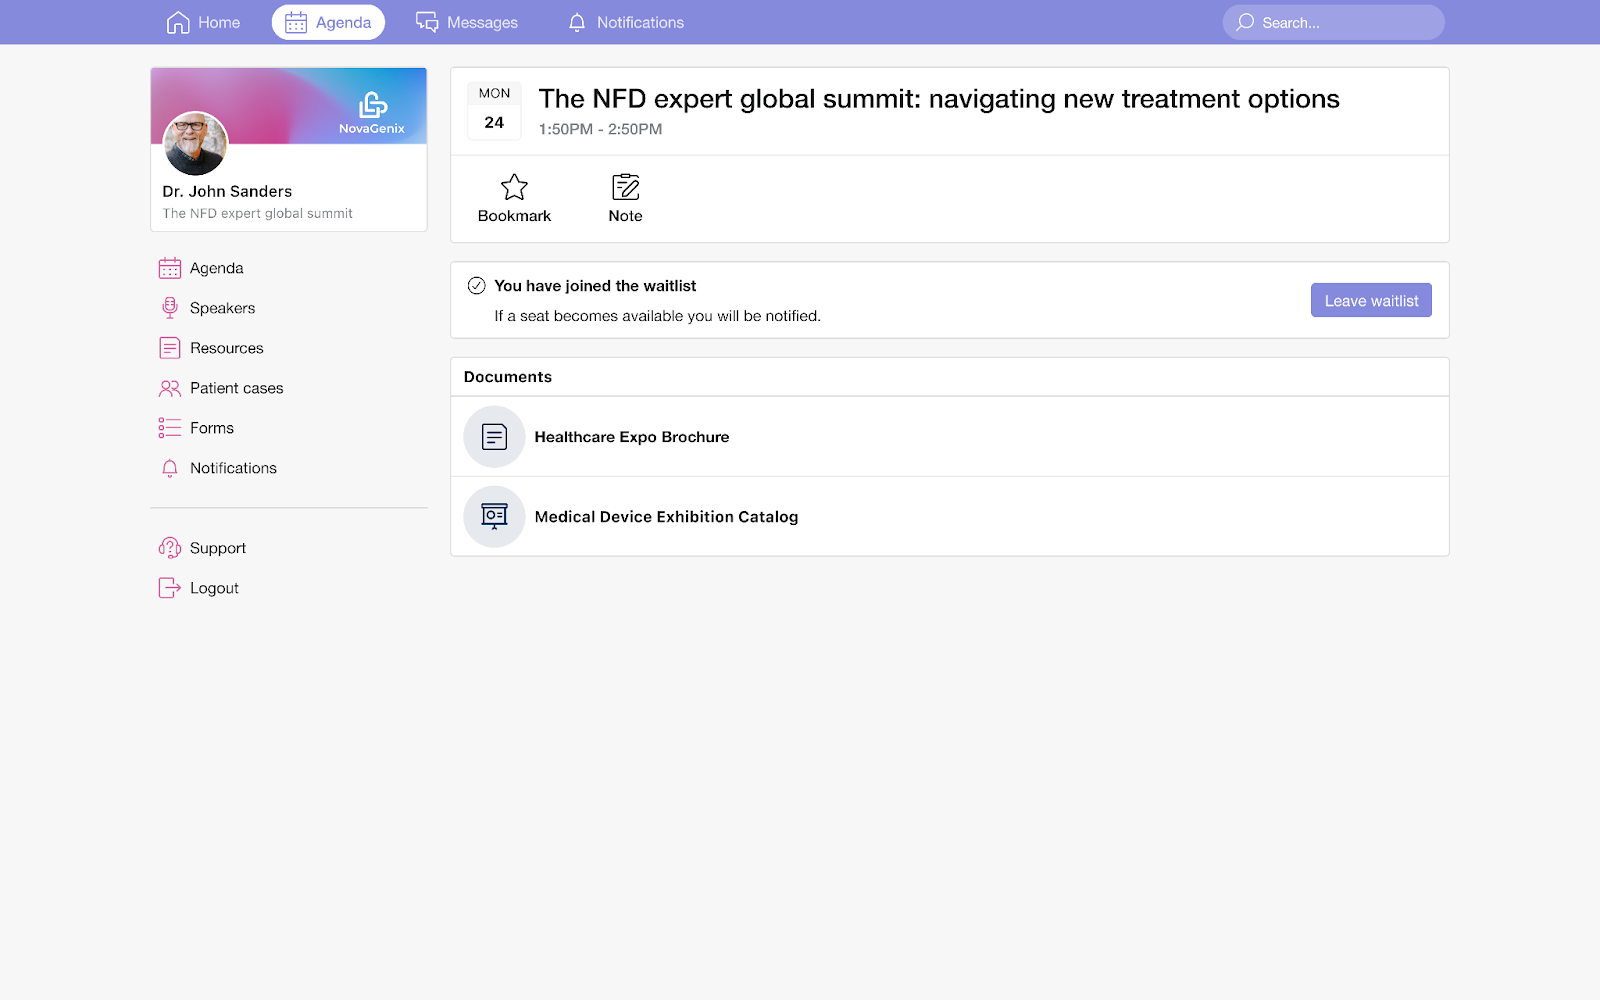This screenshot has height=1000, width=1600.
Task: Select the Agenda tab label in top bar
Action: click(x=343, y=22)
